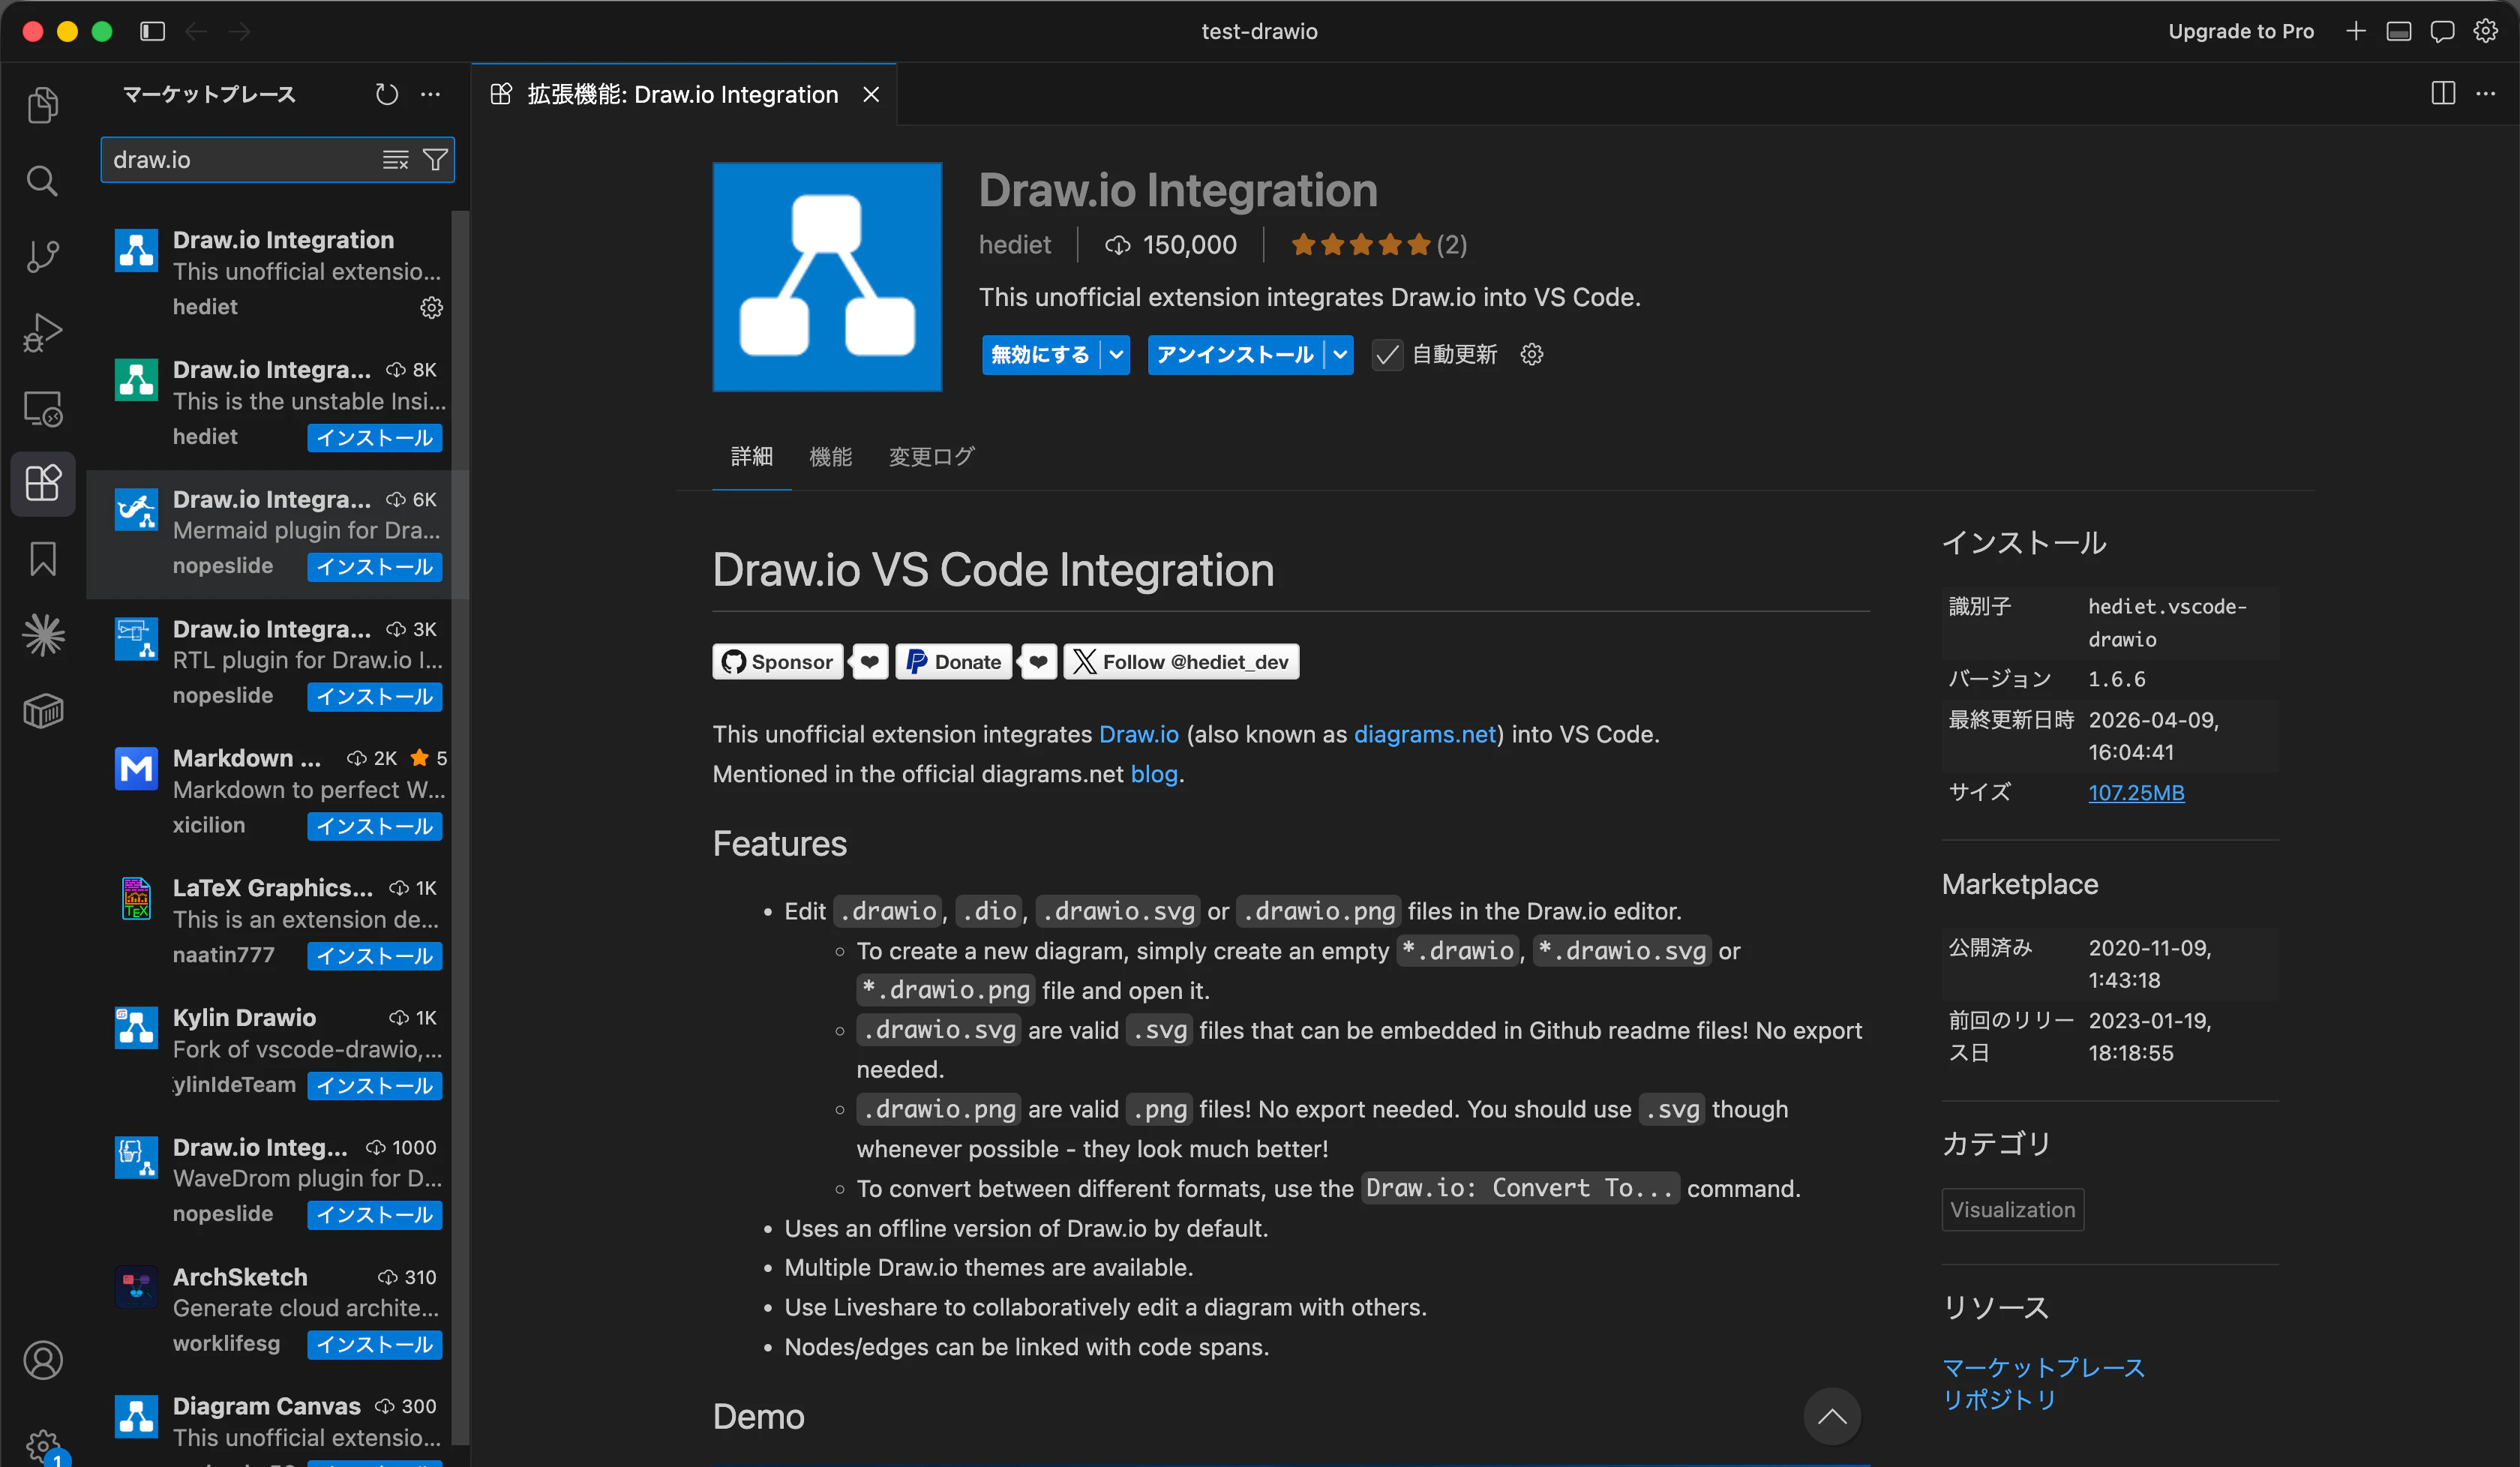Click the Follow @hediet_dev badge
Screen dimensions: 2520x1467
point(1181,662)
